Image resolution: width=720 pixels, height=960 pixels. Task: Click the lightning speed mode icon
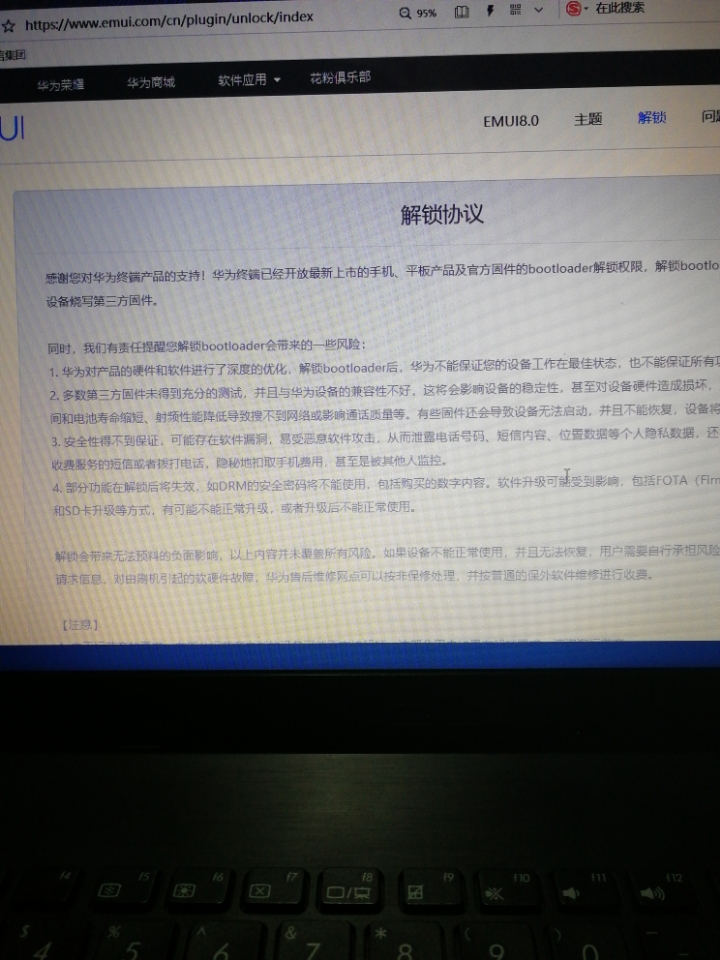(490, 10)
